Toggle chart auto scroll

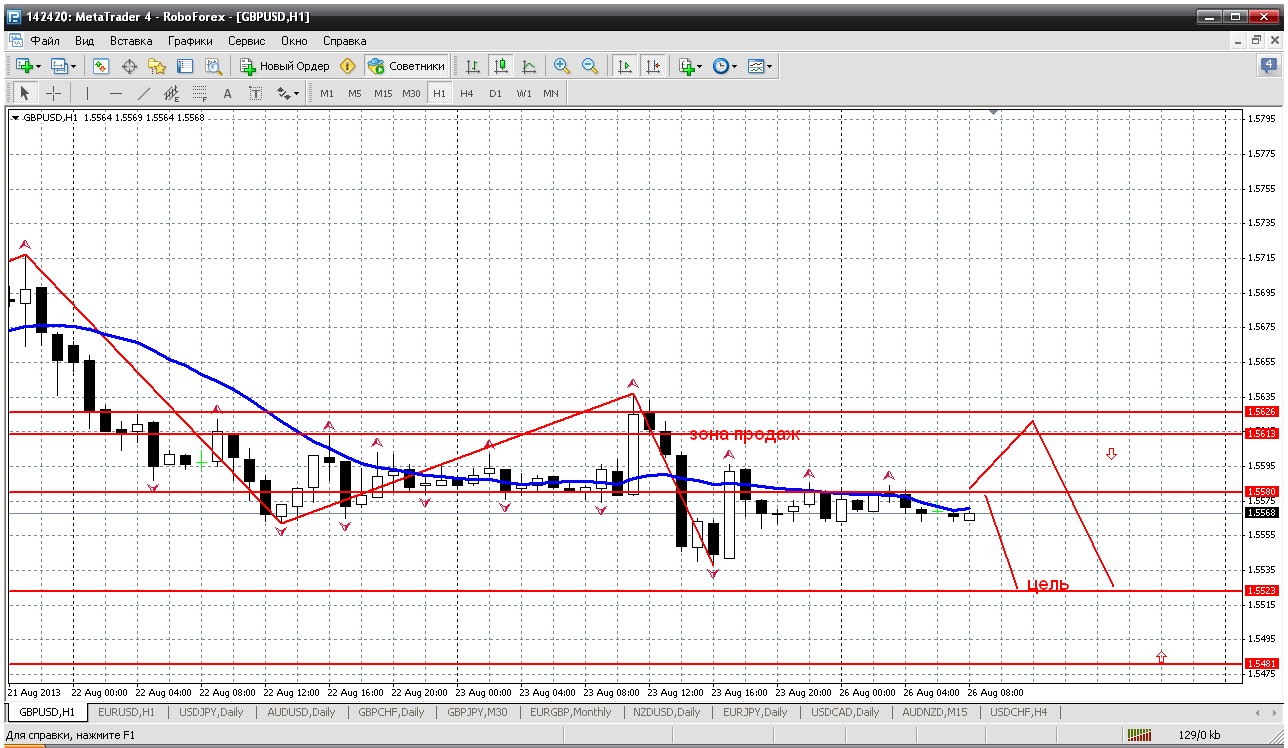(625, 66)
